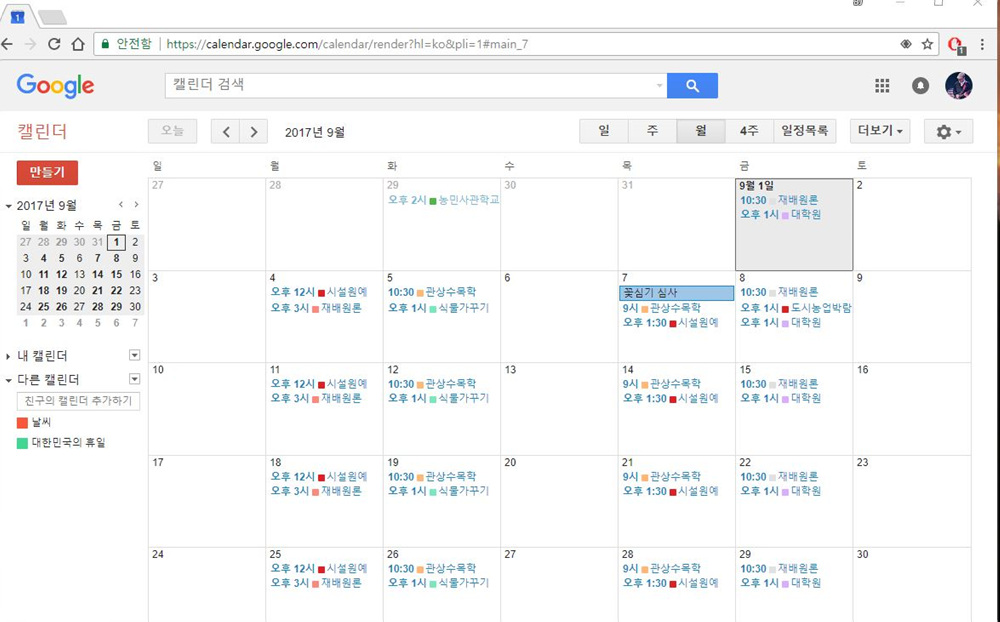Go to previous month in main toolbar
1000x622 pixels.
pos(226,132)
